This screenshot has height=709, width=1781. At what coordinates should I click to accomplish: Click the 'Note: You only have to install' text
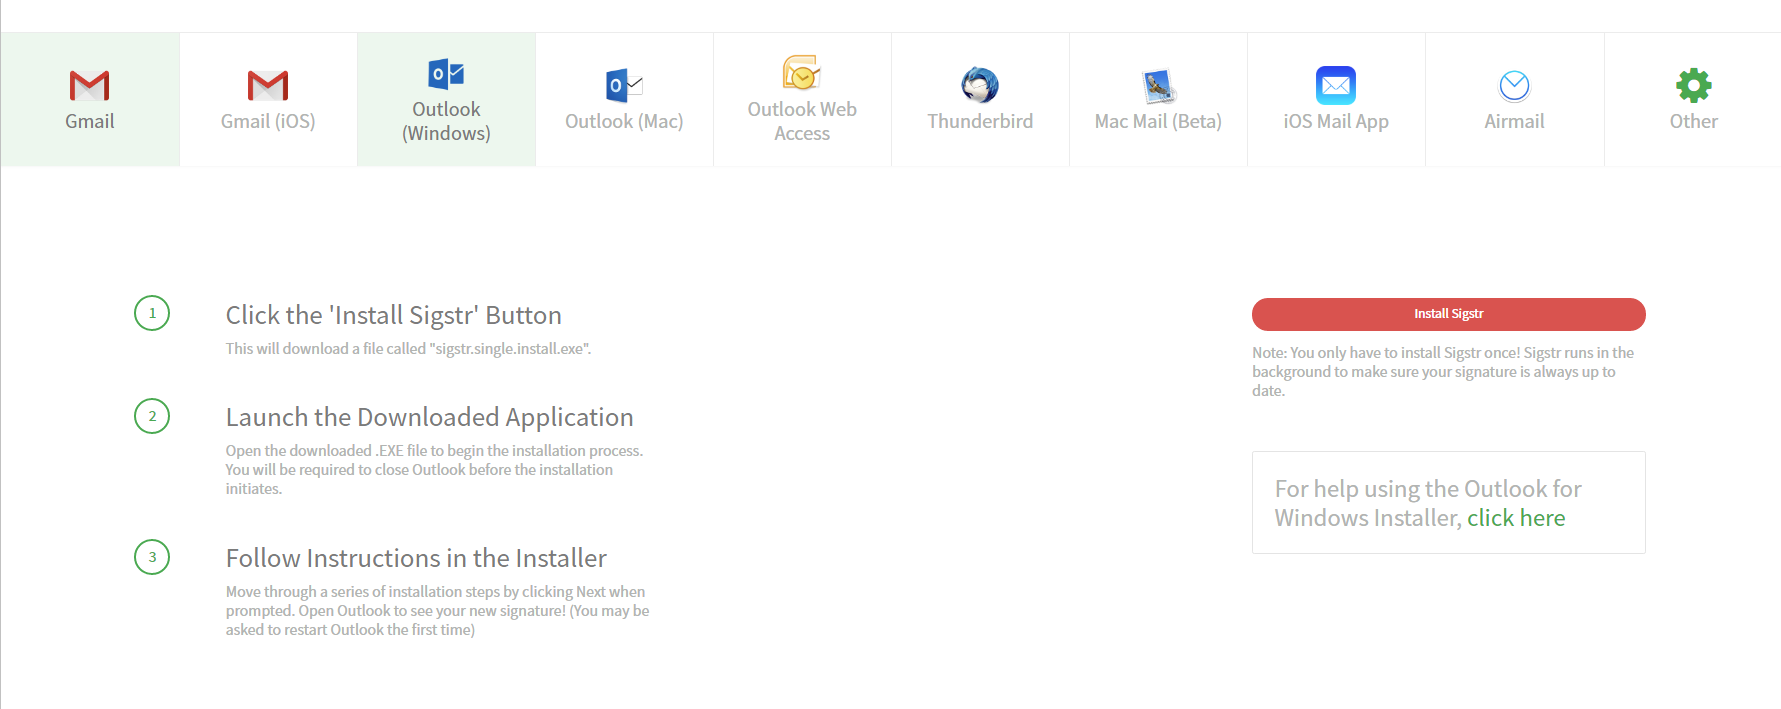tap(1443, 371)
